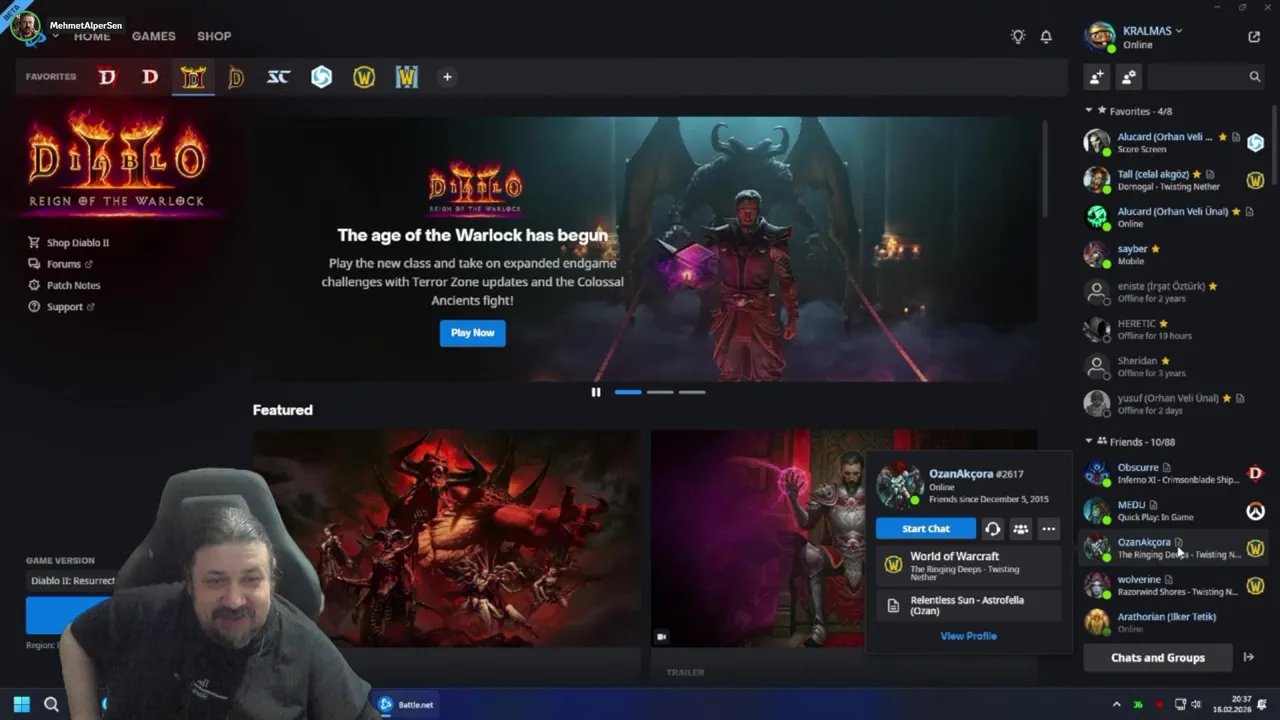The height and width of the screenshot is (720, 1280).
Task: Click the Heroes icon beside Alucard Score Screen
Action: pyautogui.click(x=1255, y=143)
